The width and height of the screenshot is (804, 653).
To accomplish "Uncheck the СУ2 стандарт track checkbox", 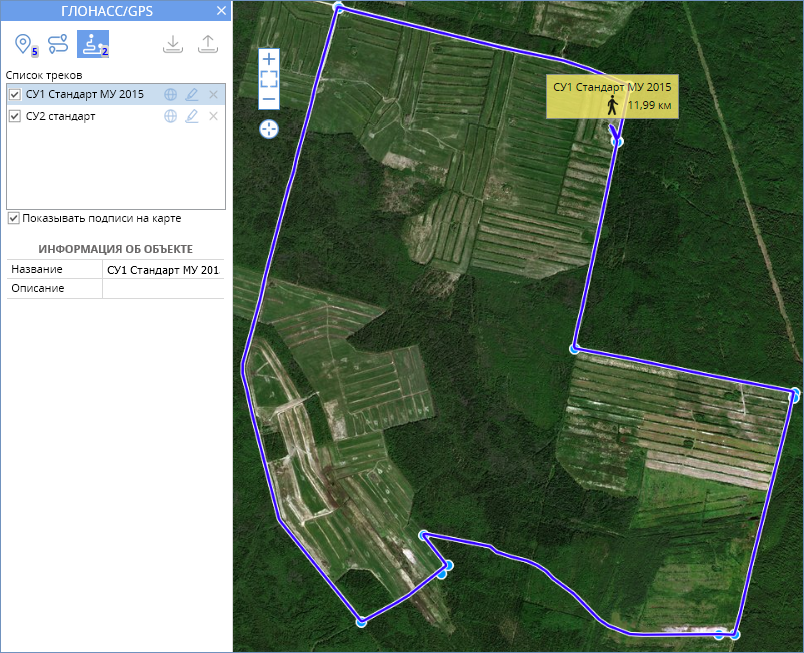I will coord(15,116).
